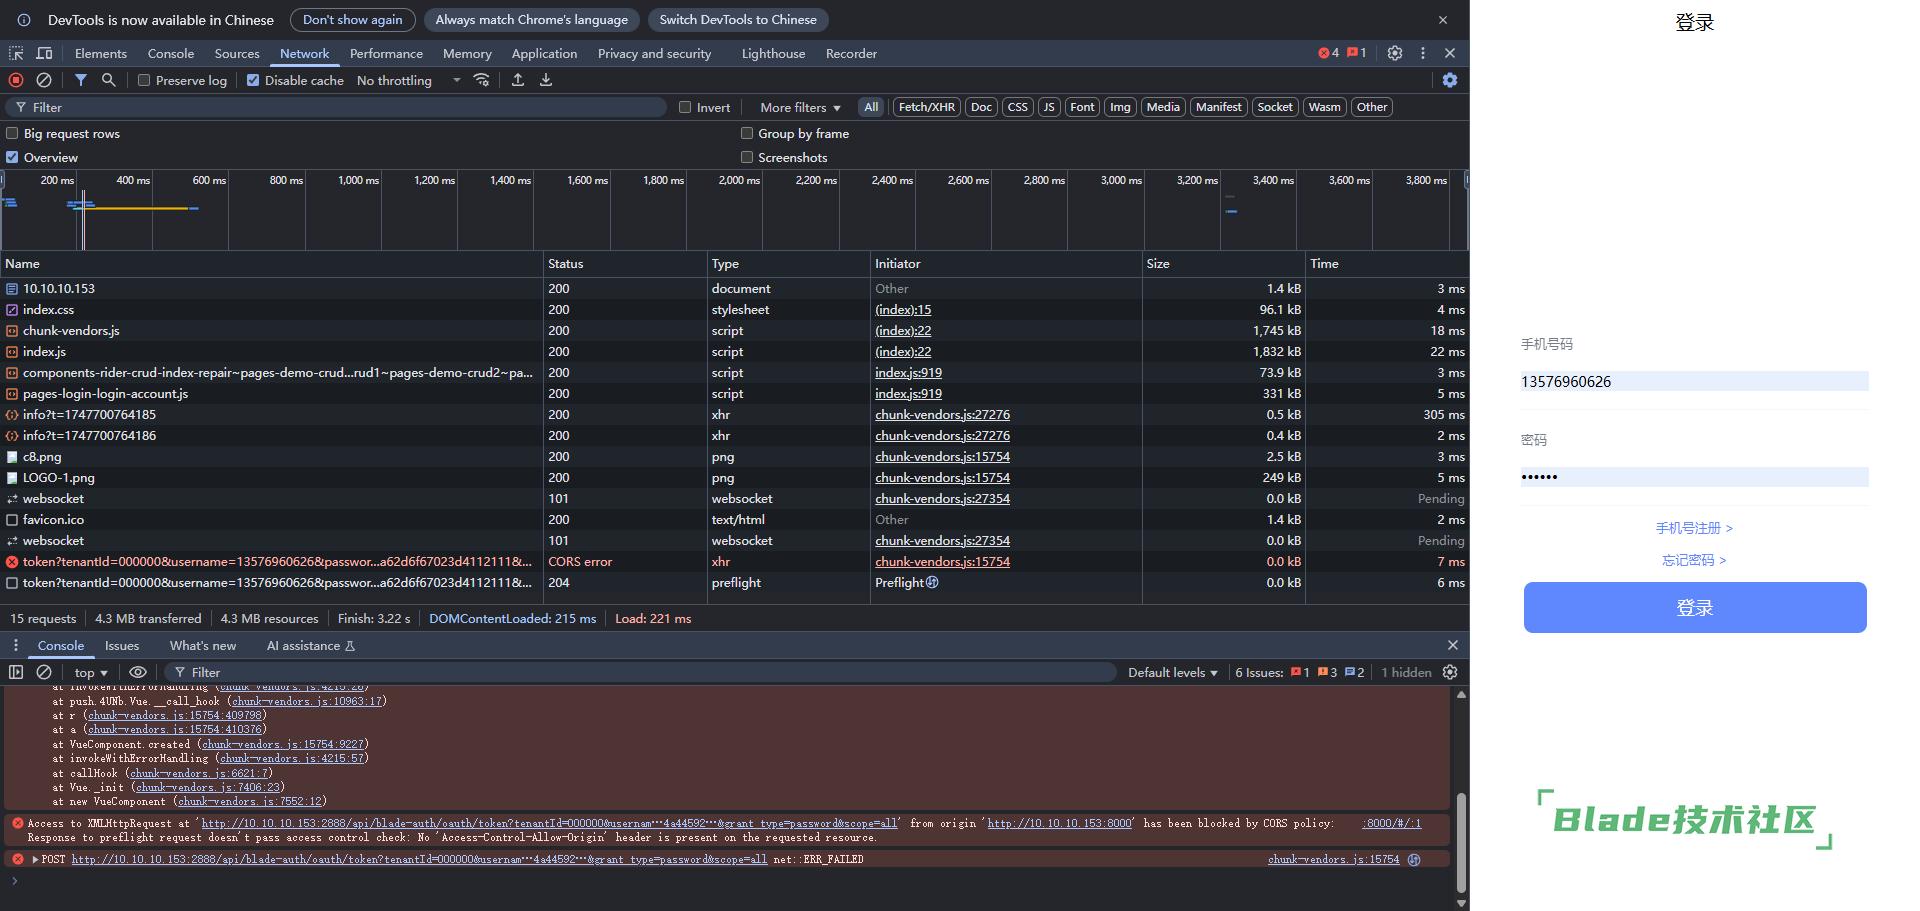Sort by the Status column header
The image size is (1920, 911).
tap(625, 263)
